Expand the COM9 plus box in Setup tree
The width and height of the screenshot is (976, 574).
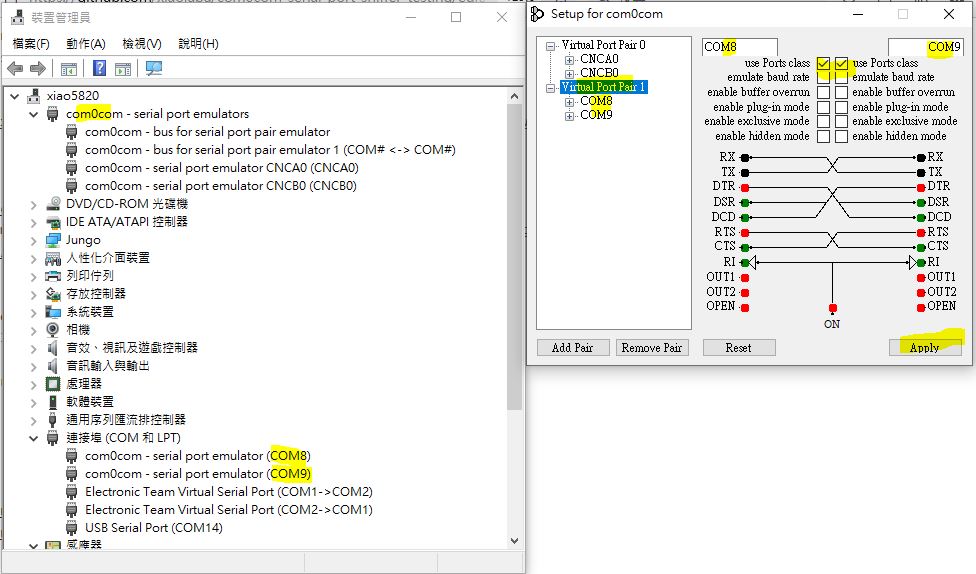569,116
